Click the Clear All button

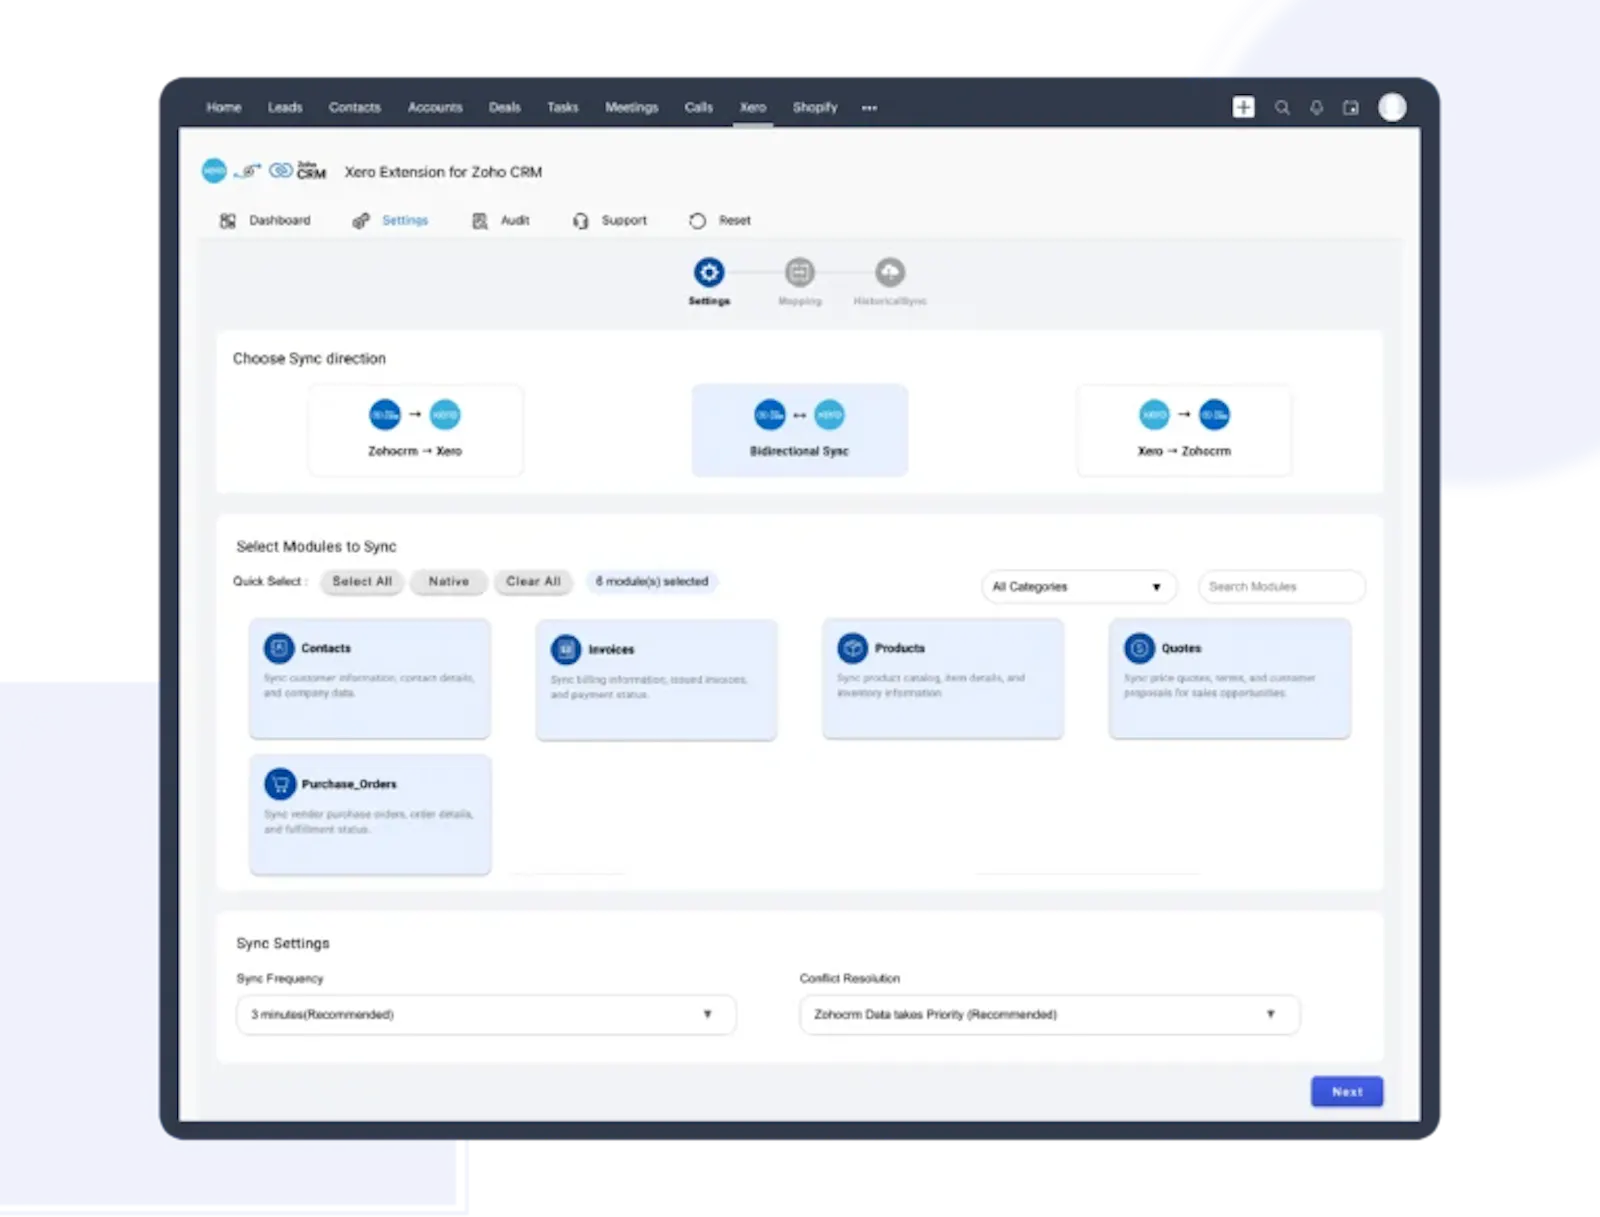[533, 581]
